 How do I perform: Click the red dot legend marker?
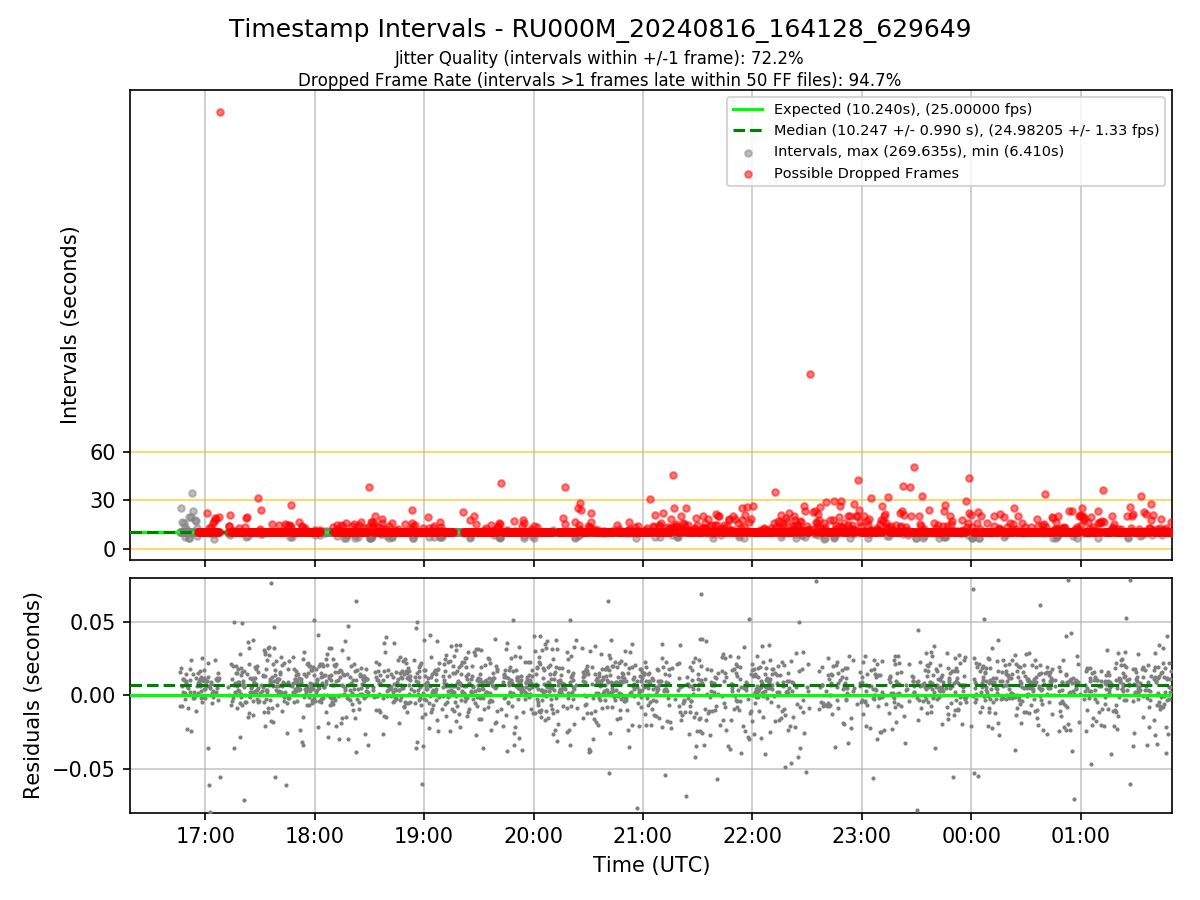748,173
